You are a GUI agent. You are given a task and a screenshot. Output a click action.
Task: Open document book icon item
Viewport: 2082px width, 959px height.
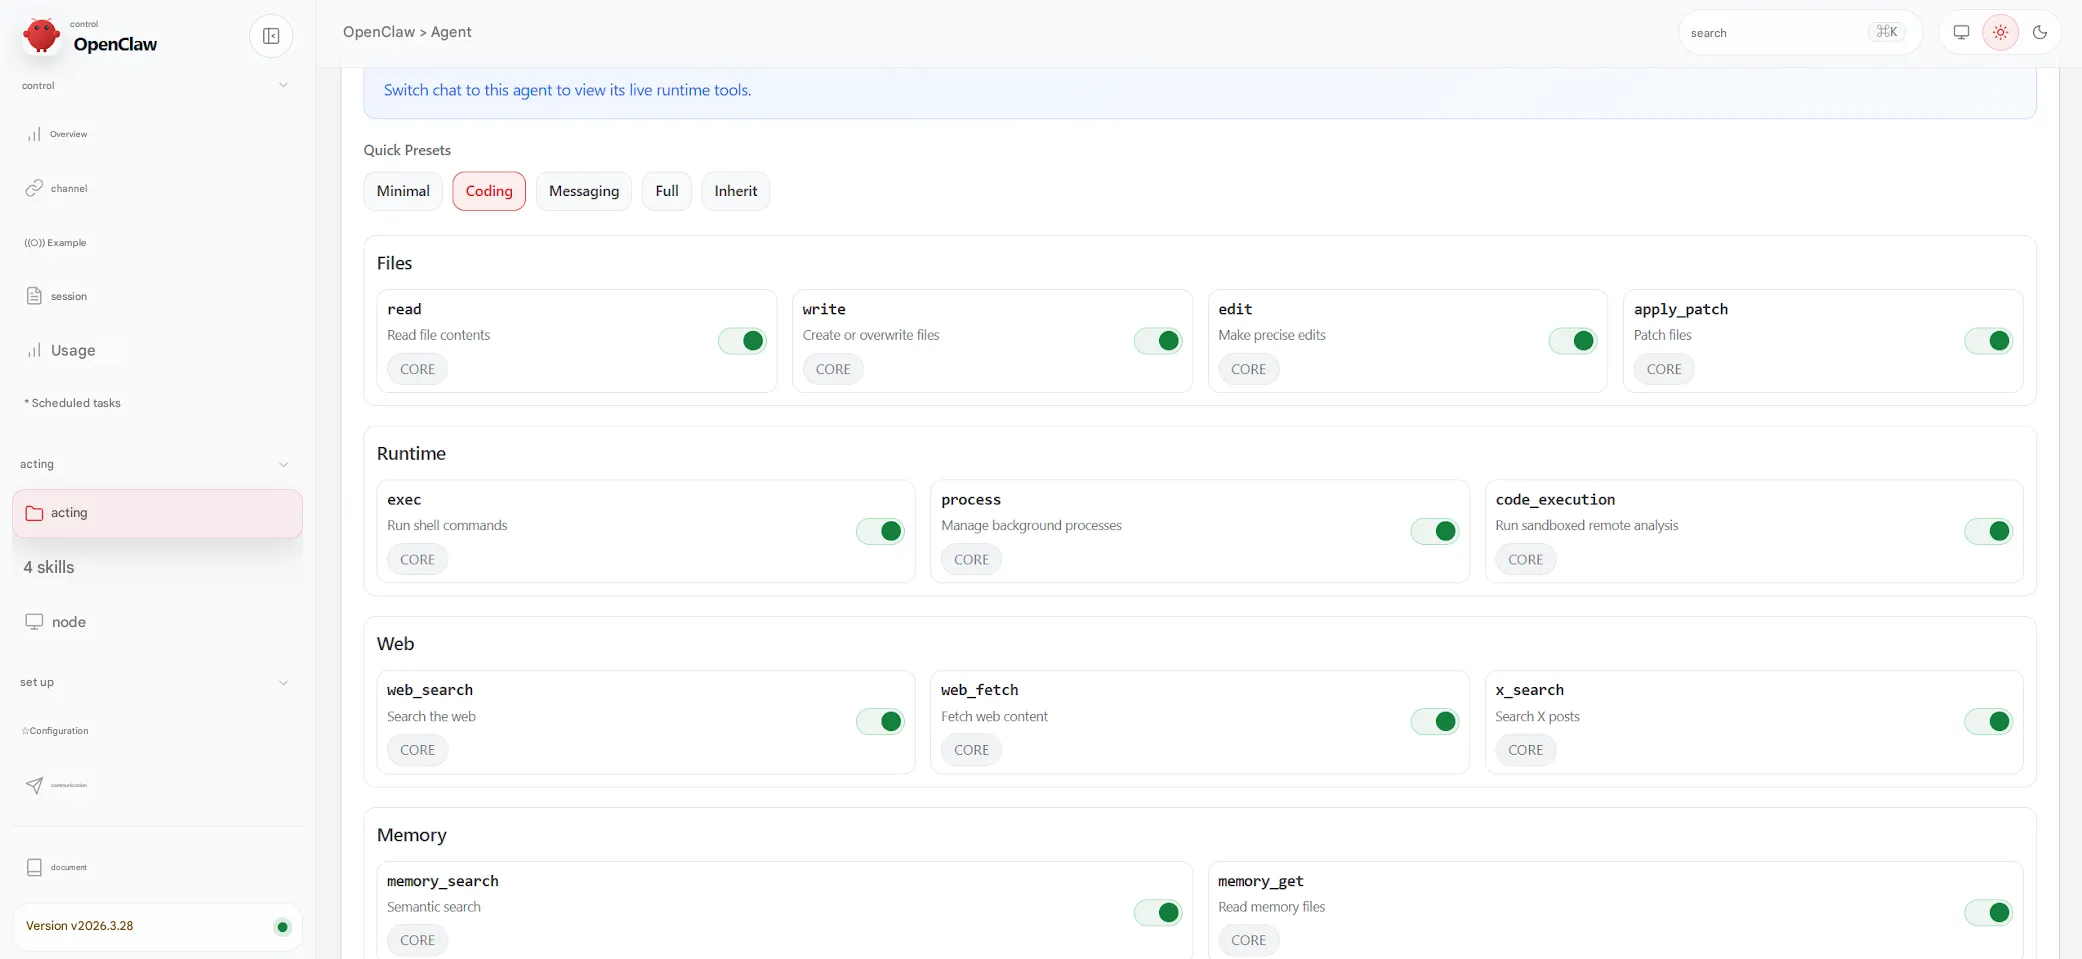pos(34,867)
